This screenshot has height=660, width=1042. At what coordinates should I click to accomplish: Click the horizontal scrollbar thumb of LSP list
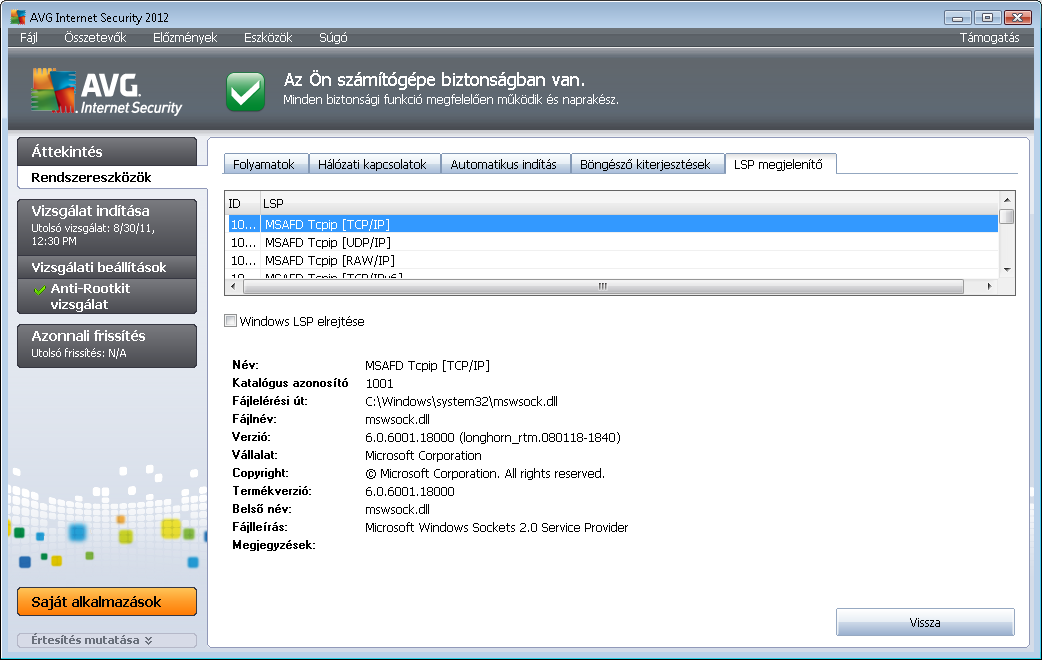pyautogui.click(x=603, y=286)
